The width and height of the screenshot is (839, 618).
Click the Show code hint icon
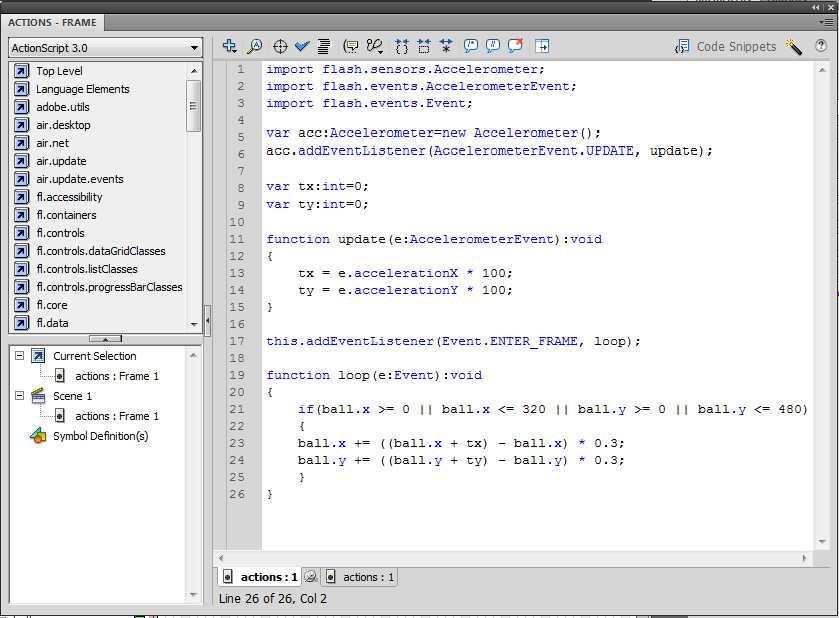tap(350, 47)
